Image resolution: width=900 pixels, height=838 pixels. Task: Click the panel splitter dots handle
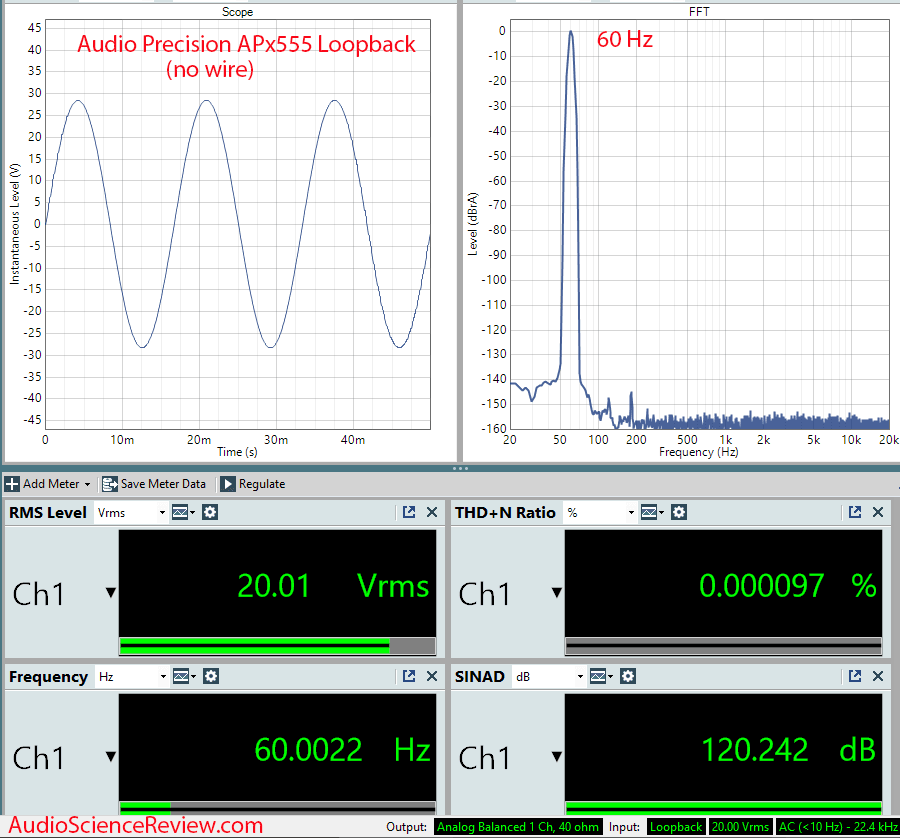click(460, 468)
